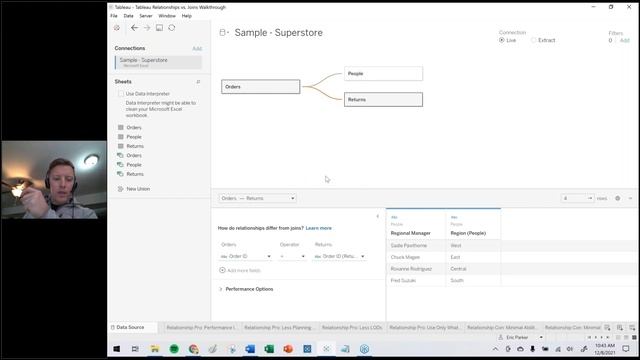Select the Live connection radio button
Viewport: 640px width, 360px height.
coord(502,40)
